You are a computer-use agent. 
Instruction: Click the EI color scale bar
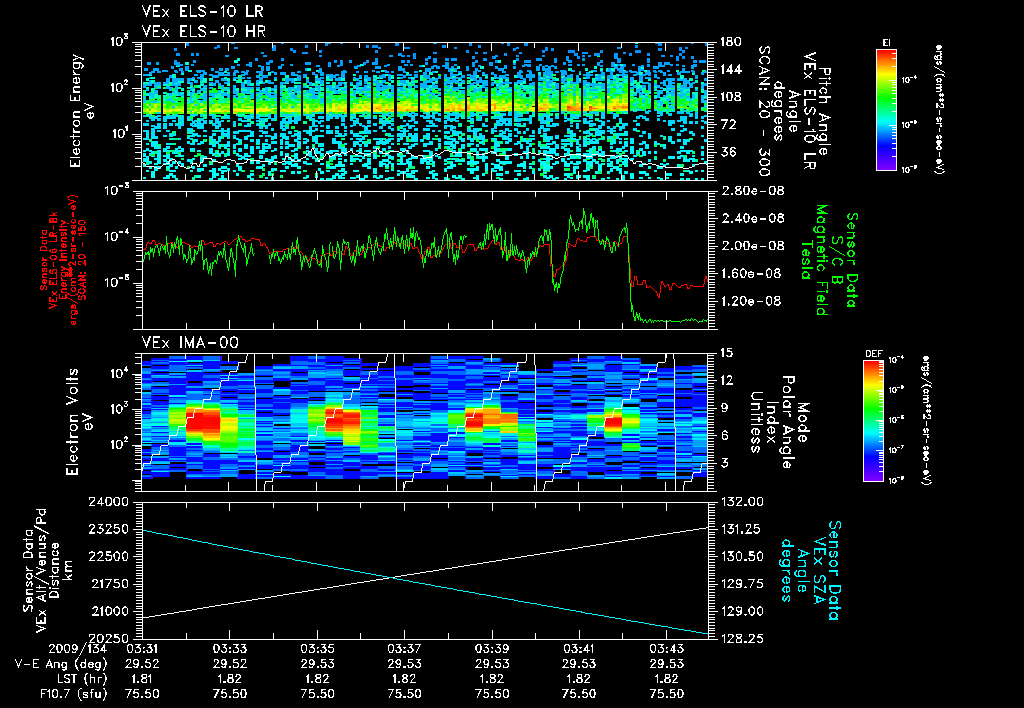pyautogui.click(x=887, y=109)
